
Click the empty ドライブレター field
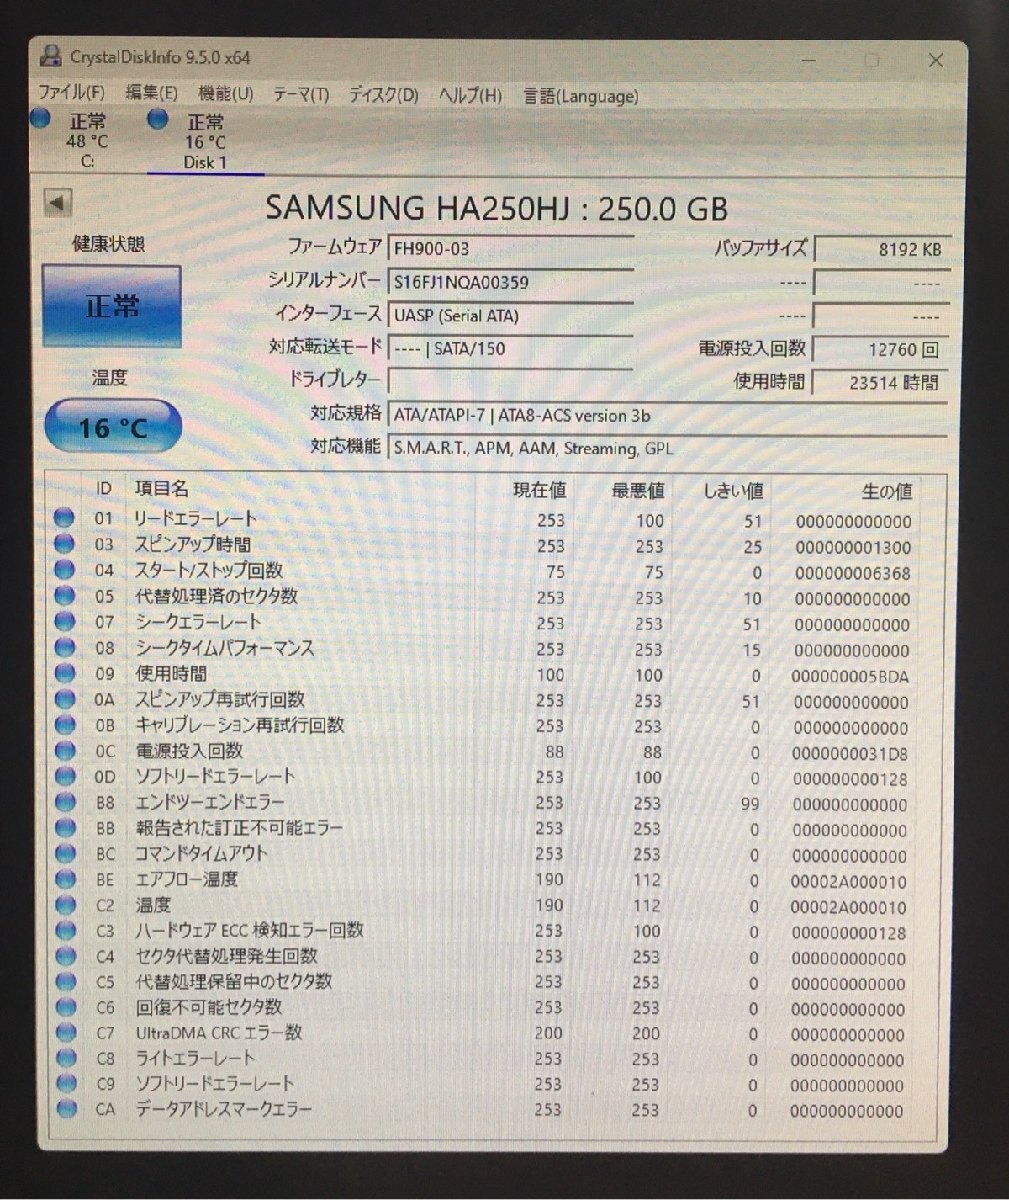click(510, 381)
